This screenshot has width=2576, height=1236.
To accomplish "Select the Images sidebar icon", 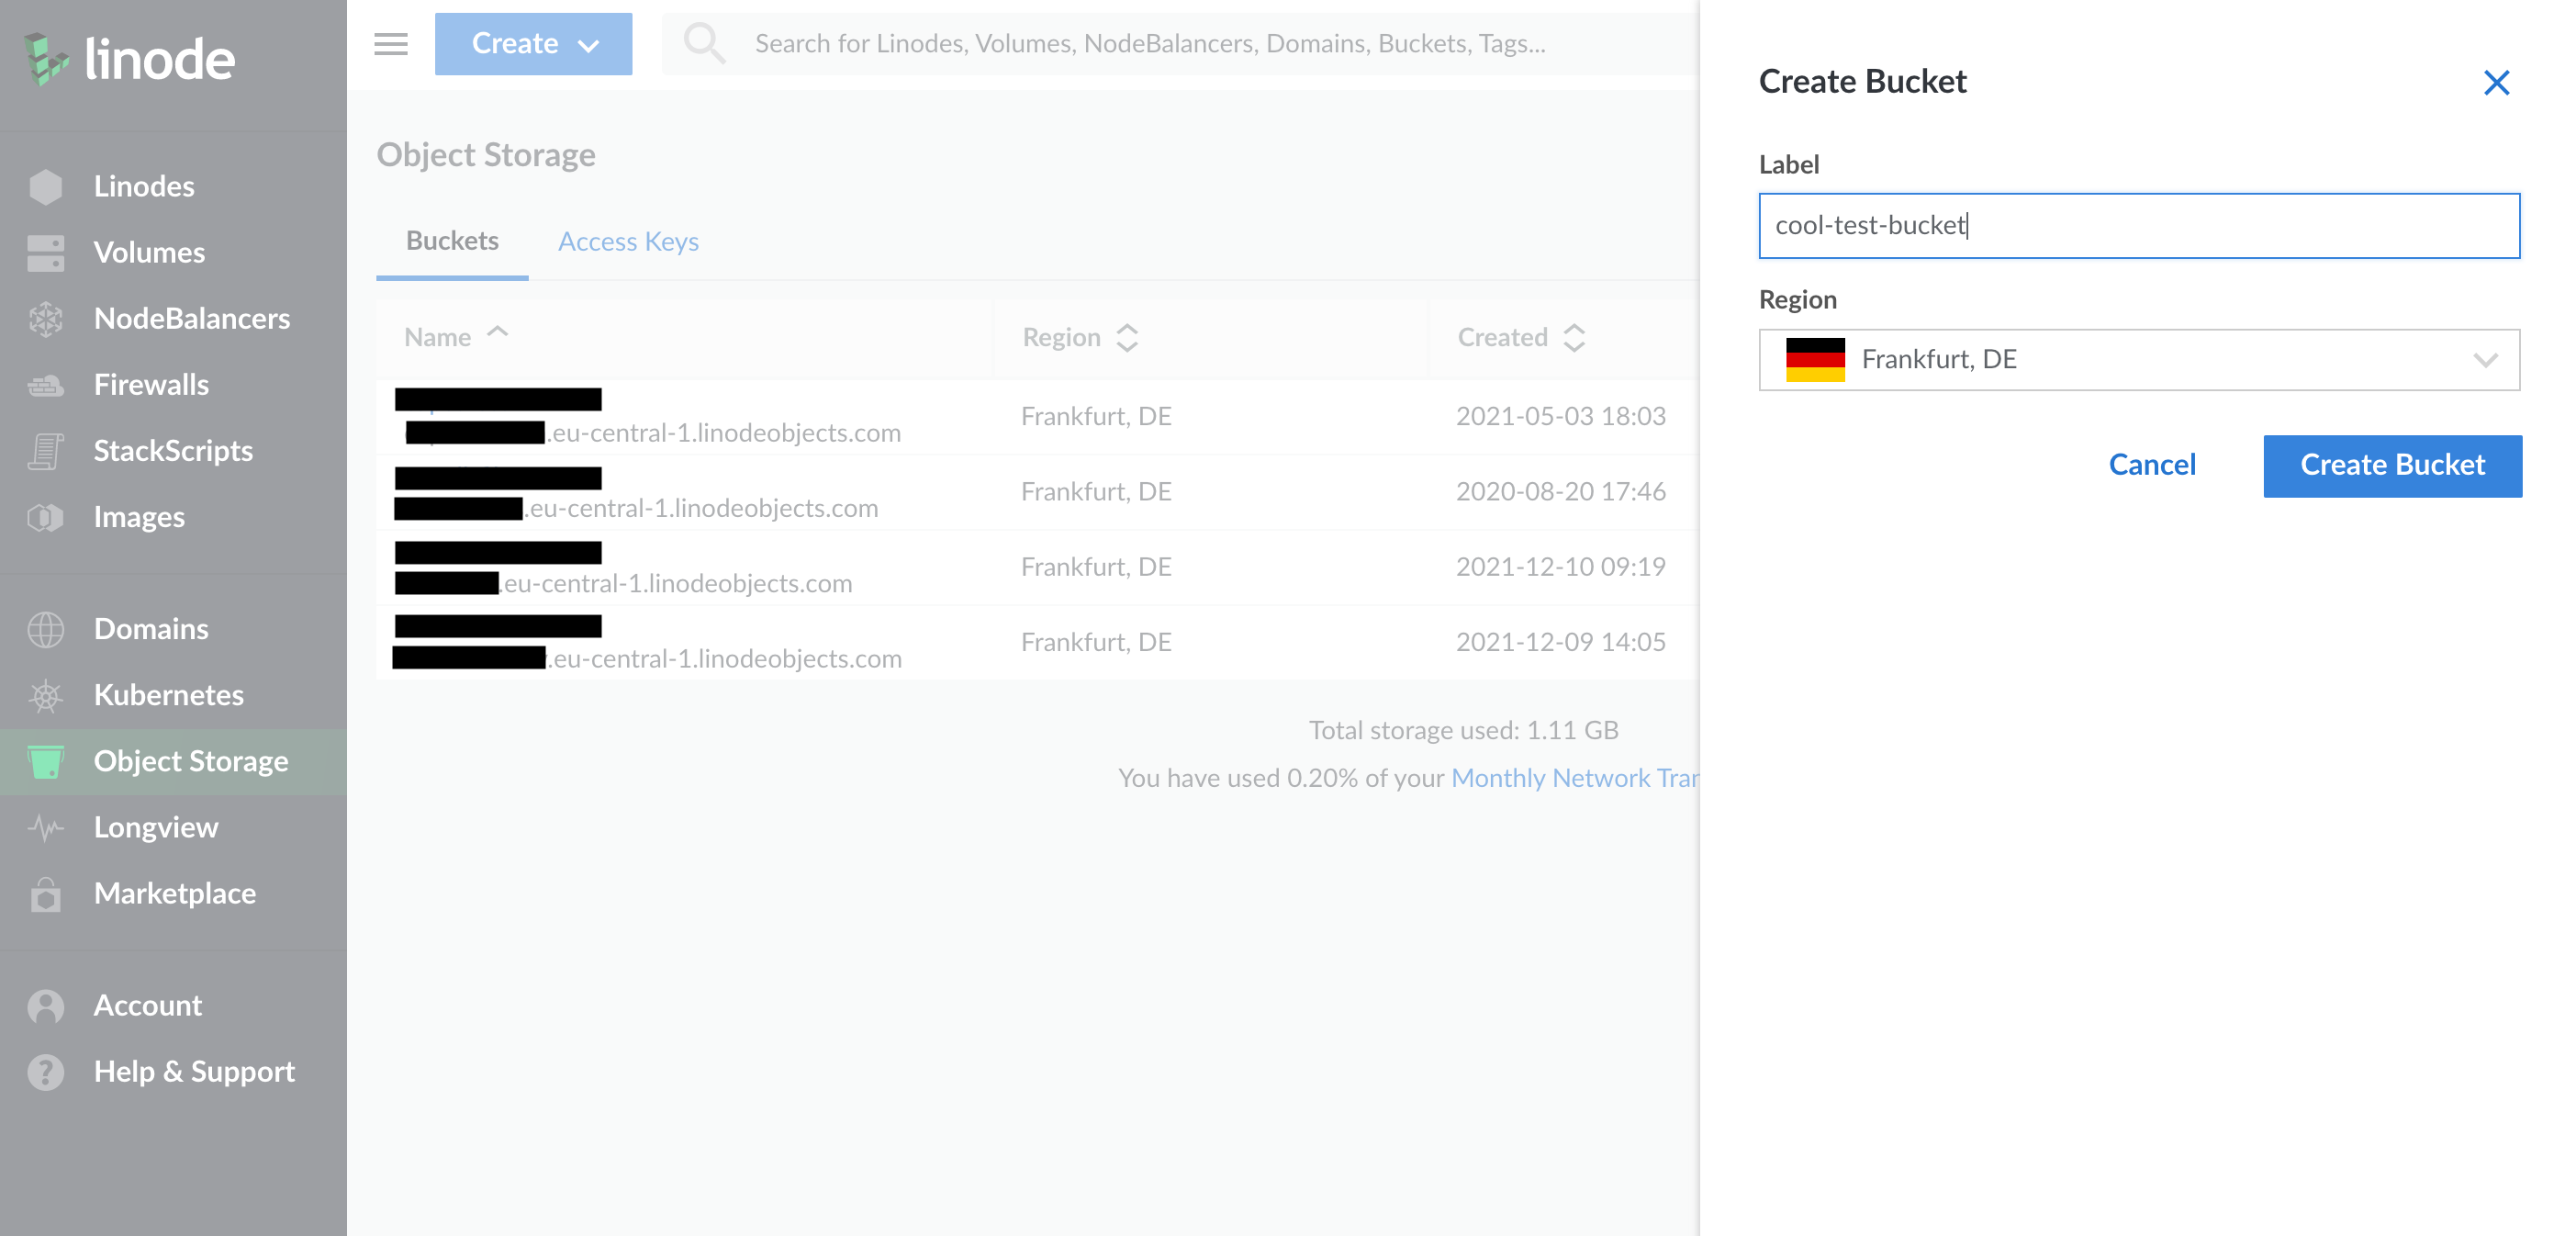I will click(x=44, y=517).
